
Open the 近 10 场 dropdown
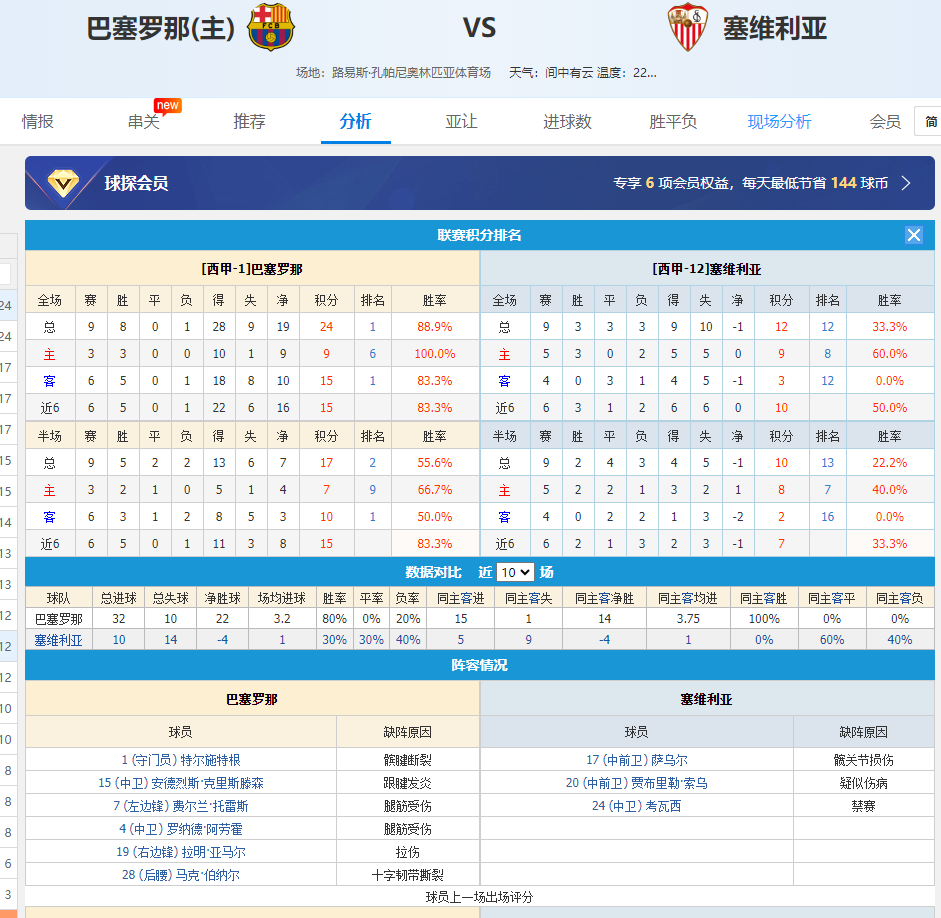(515, 572)
